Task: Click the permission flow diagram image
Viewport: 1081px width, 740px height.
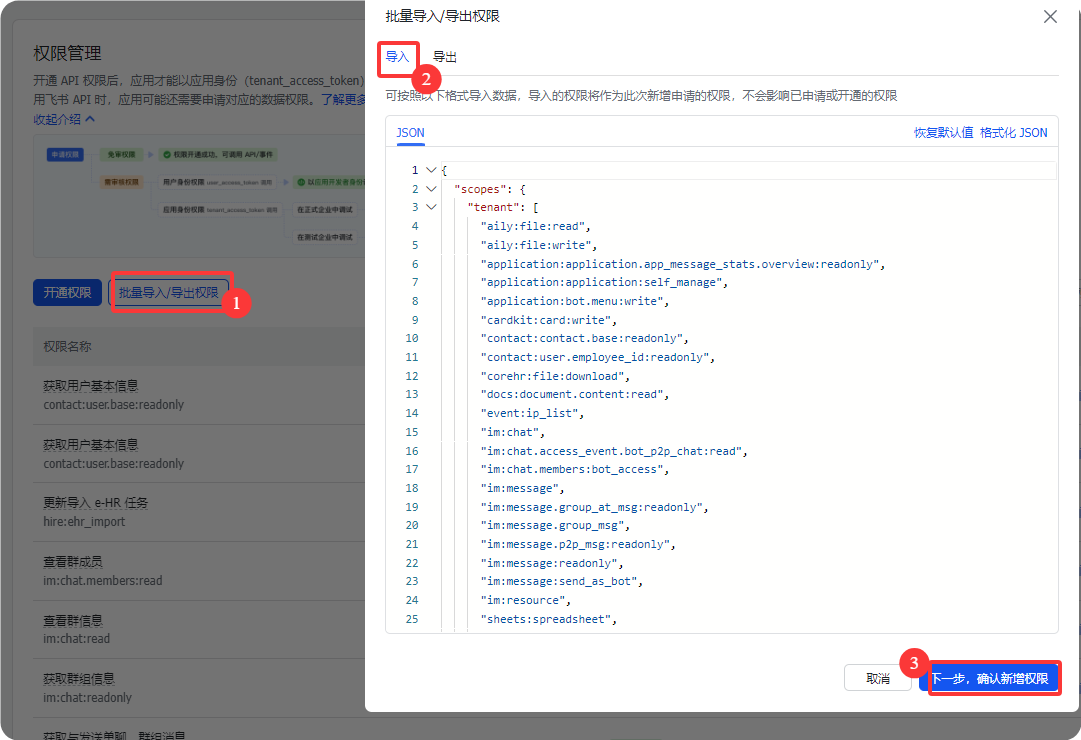Action: point(200,195)
